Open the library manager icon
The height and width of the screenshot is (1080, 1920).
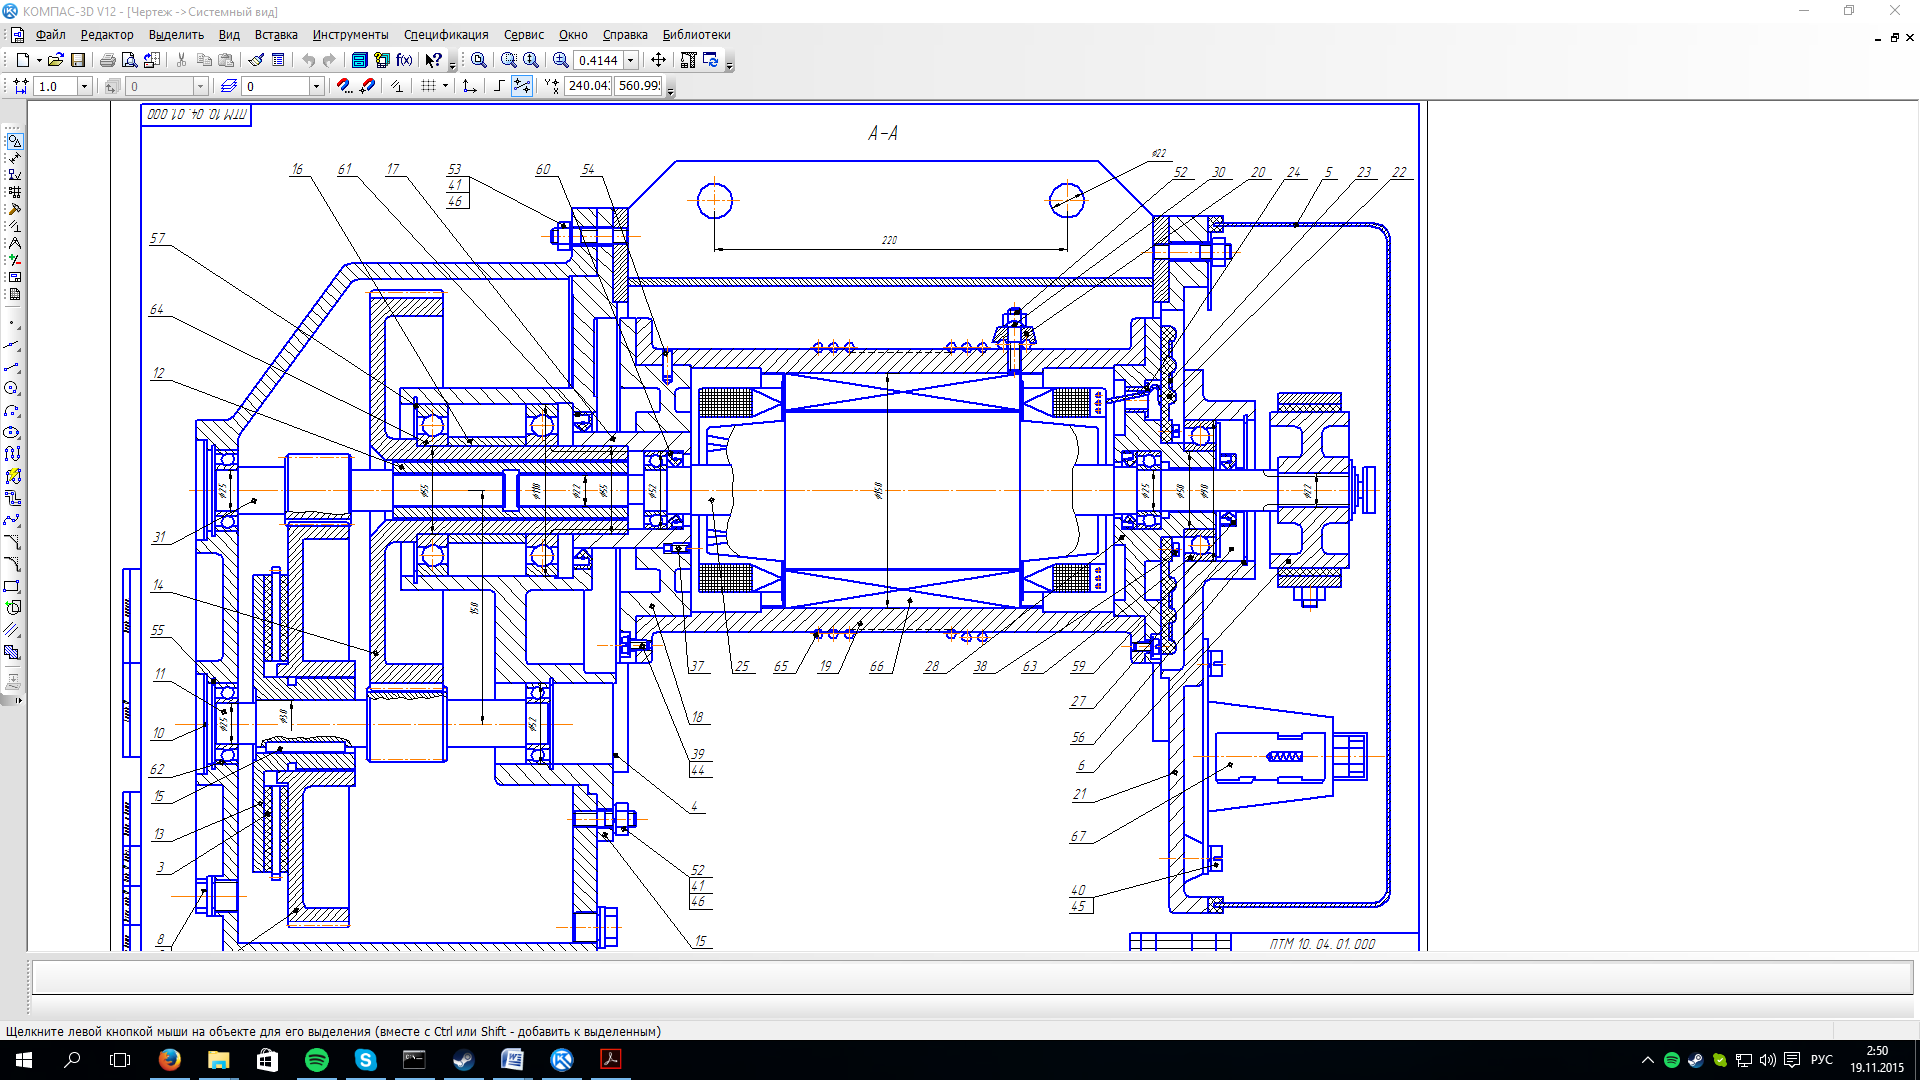coord(360,60)
